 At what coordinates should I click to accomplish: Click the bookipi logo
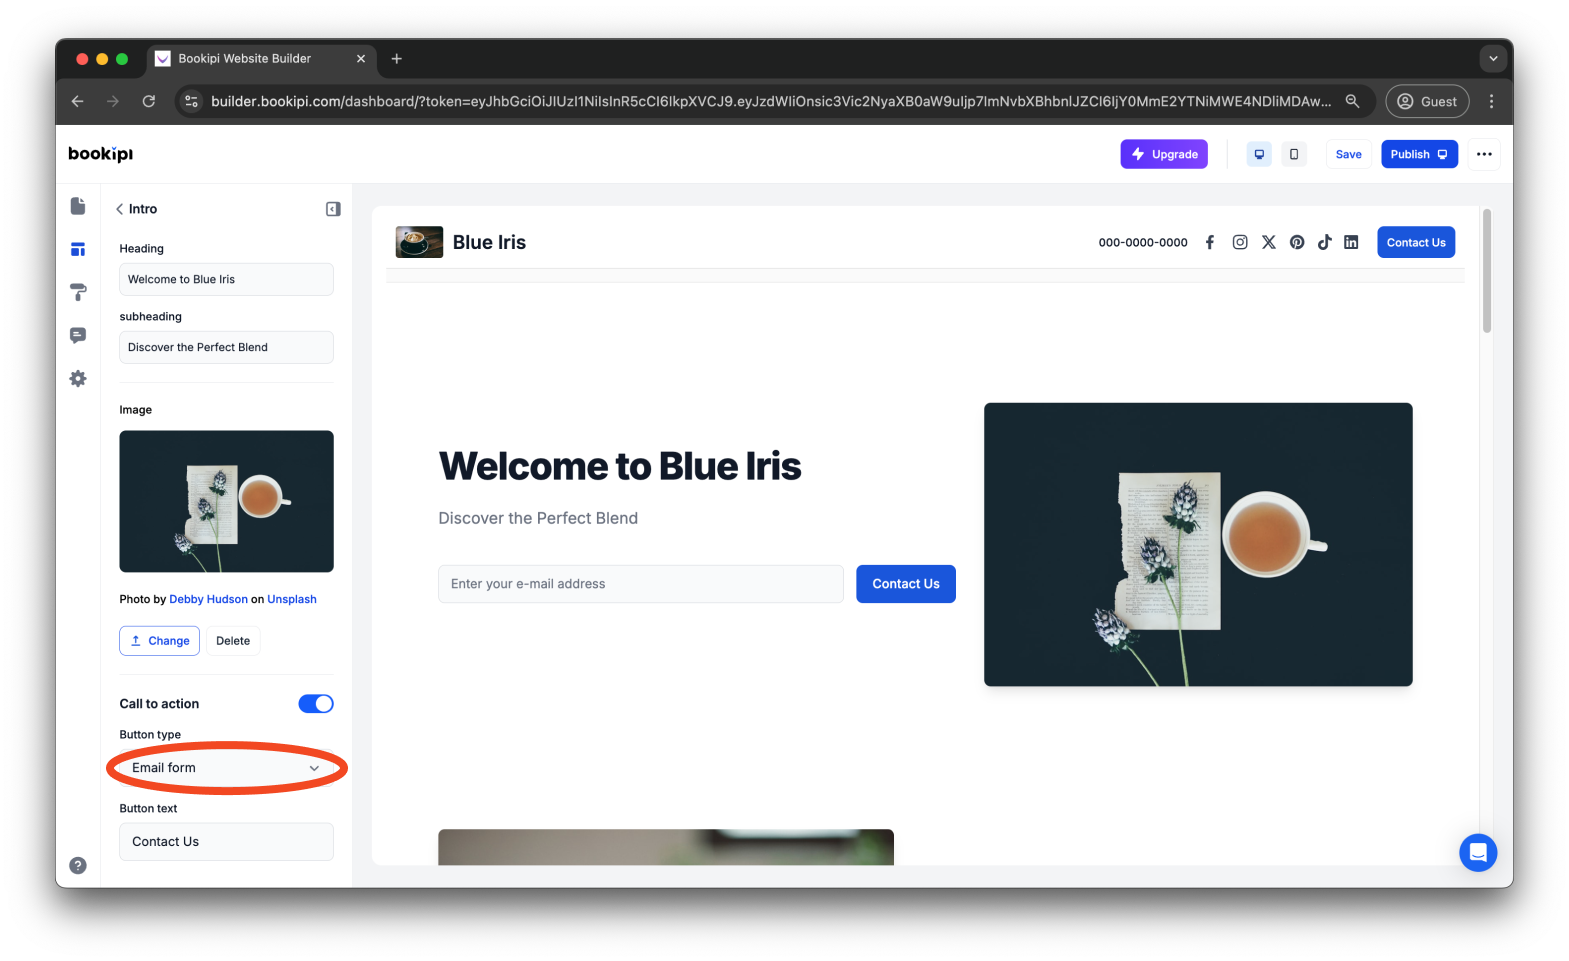[x=100, y=154]
